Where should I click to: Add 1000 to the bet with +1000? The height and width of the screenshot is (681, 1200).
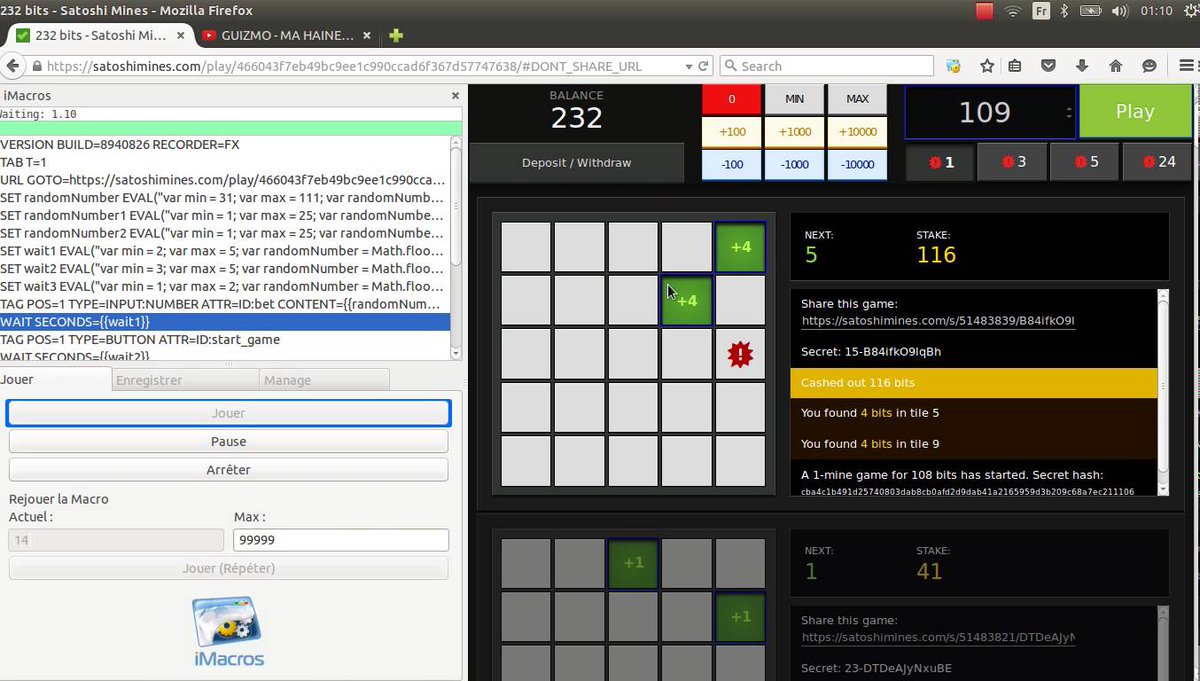(795, 132)
